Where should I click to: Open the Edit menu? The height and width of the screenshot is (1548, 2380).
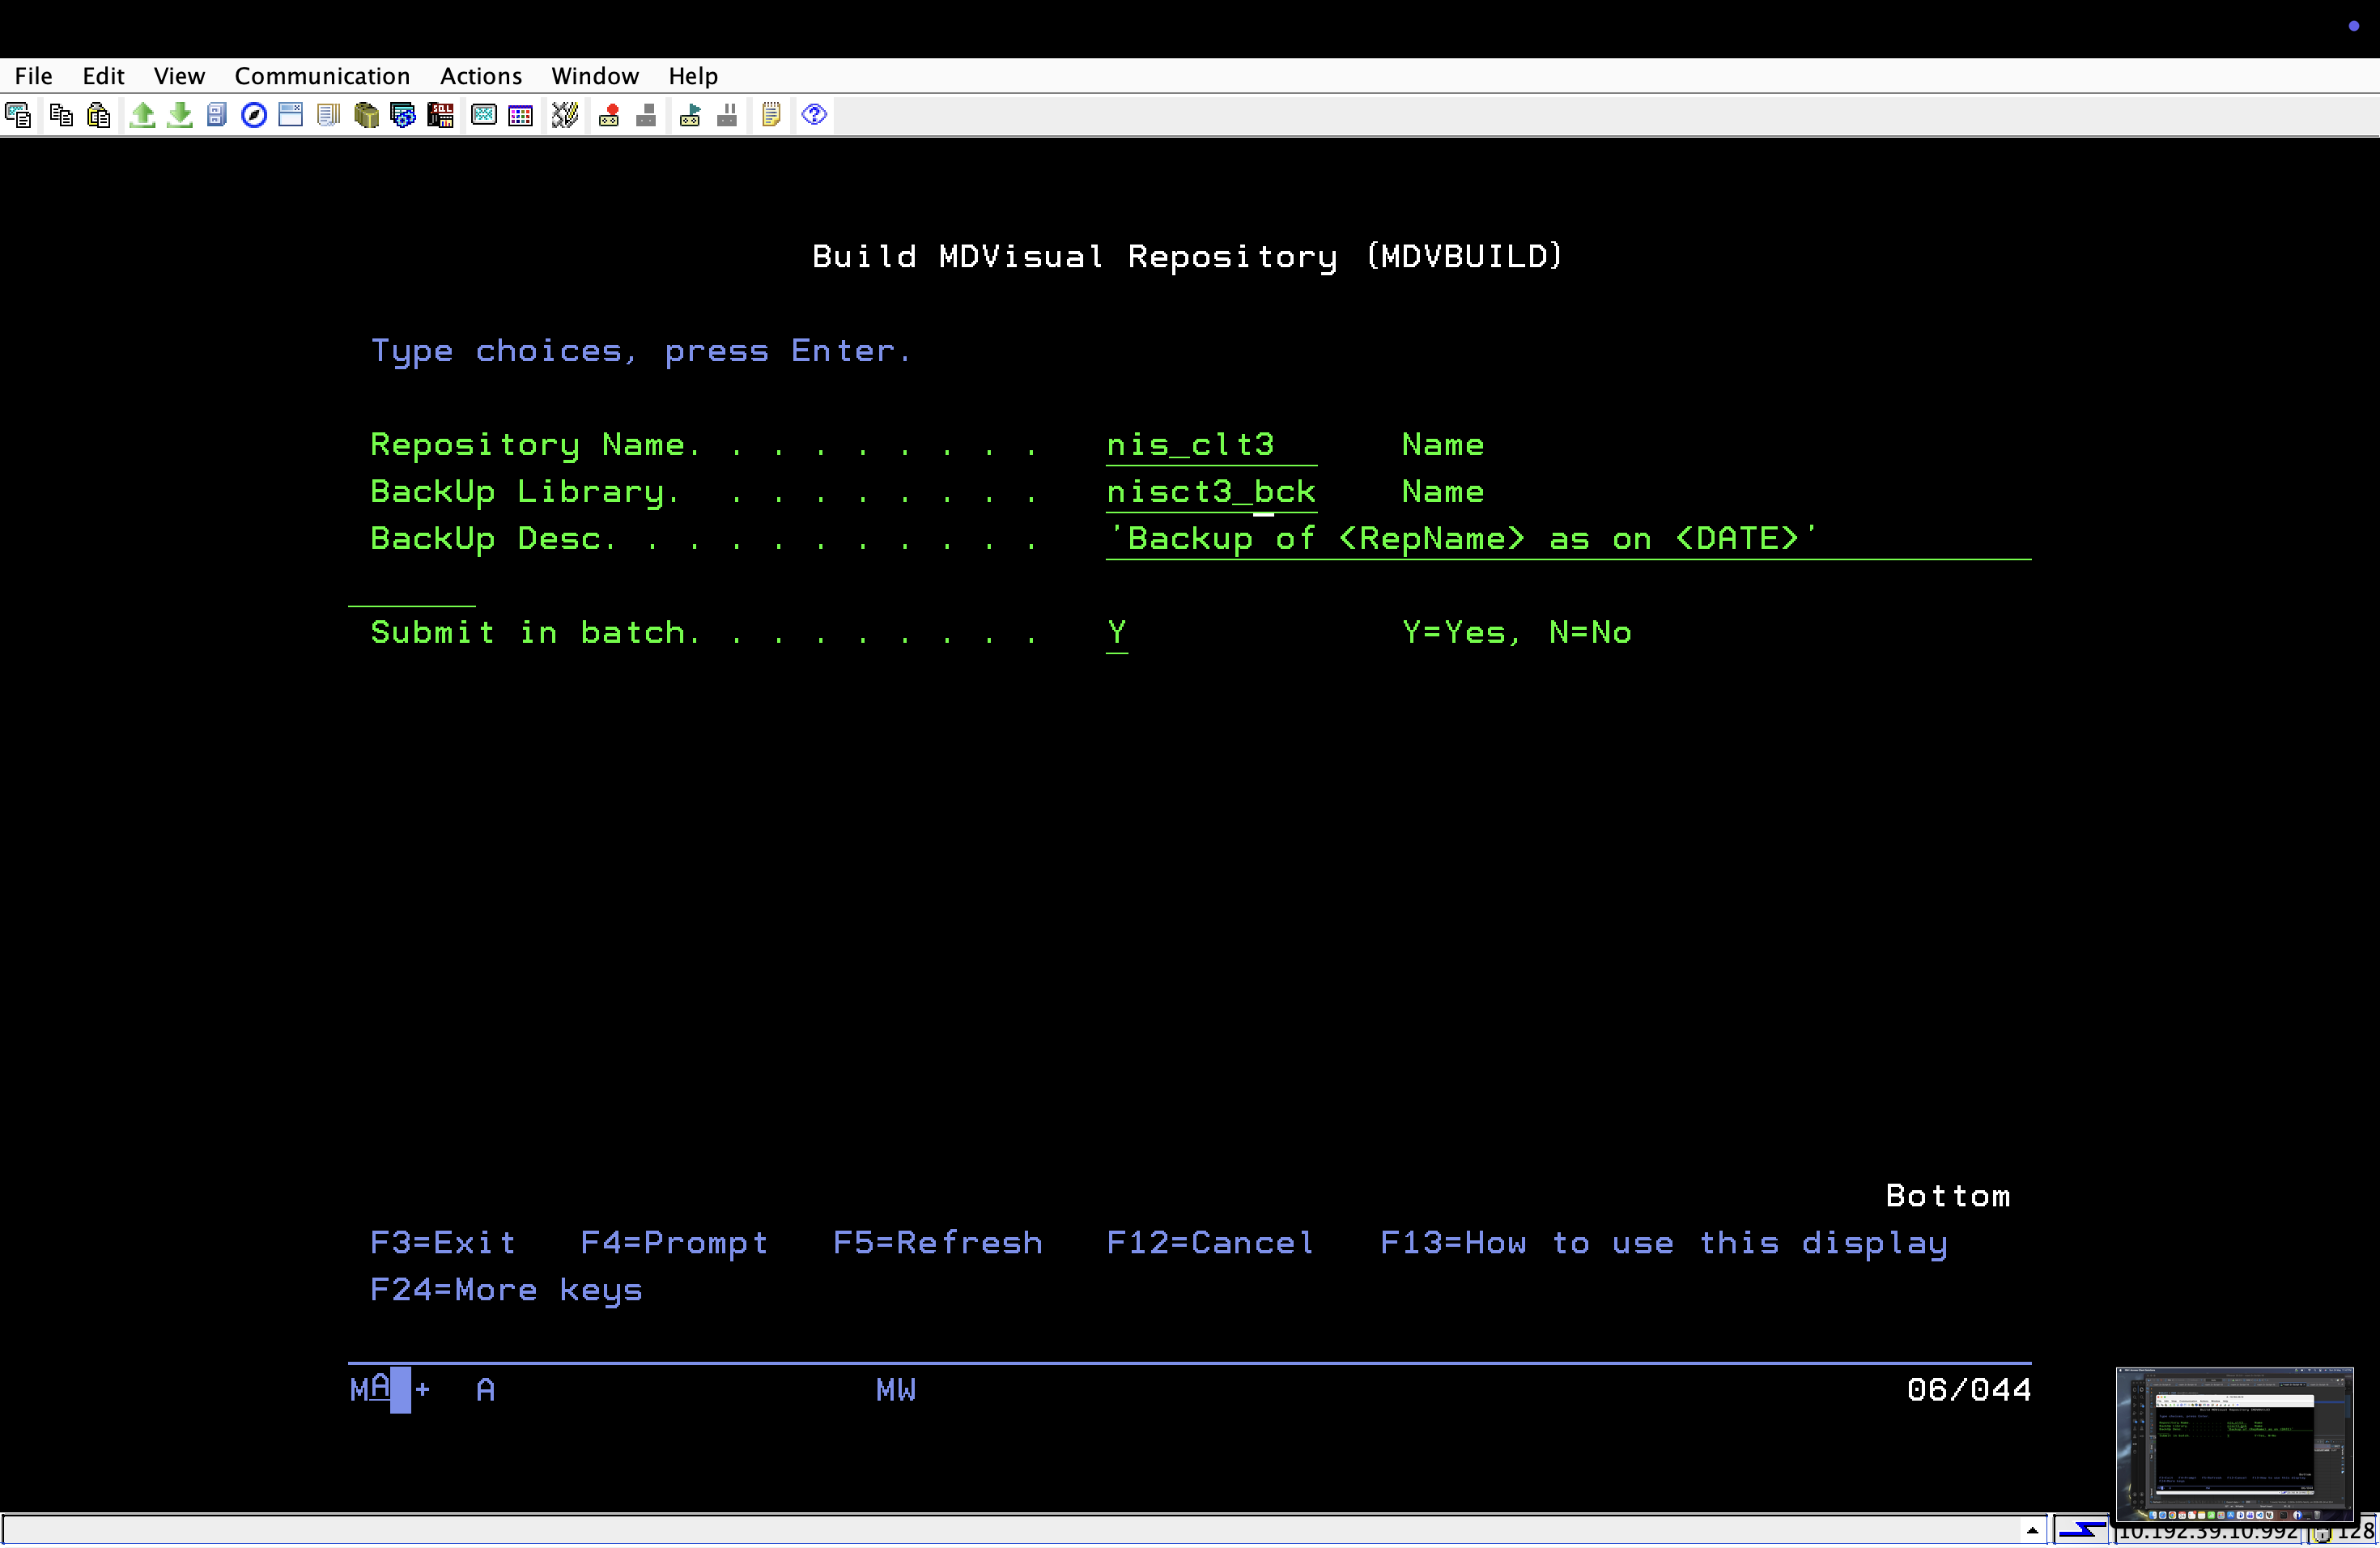click(x=103, y=76)
